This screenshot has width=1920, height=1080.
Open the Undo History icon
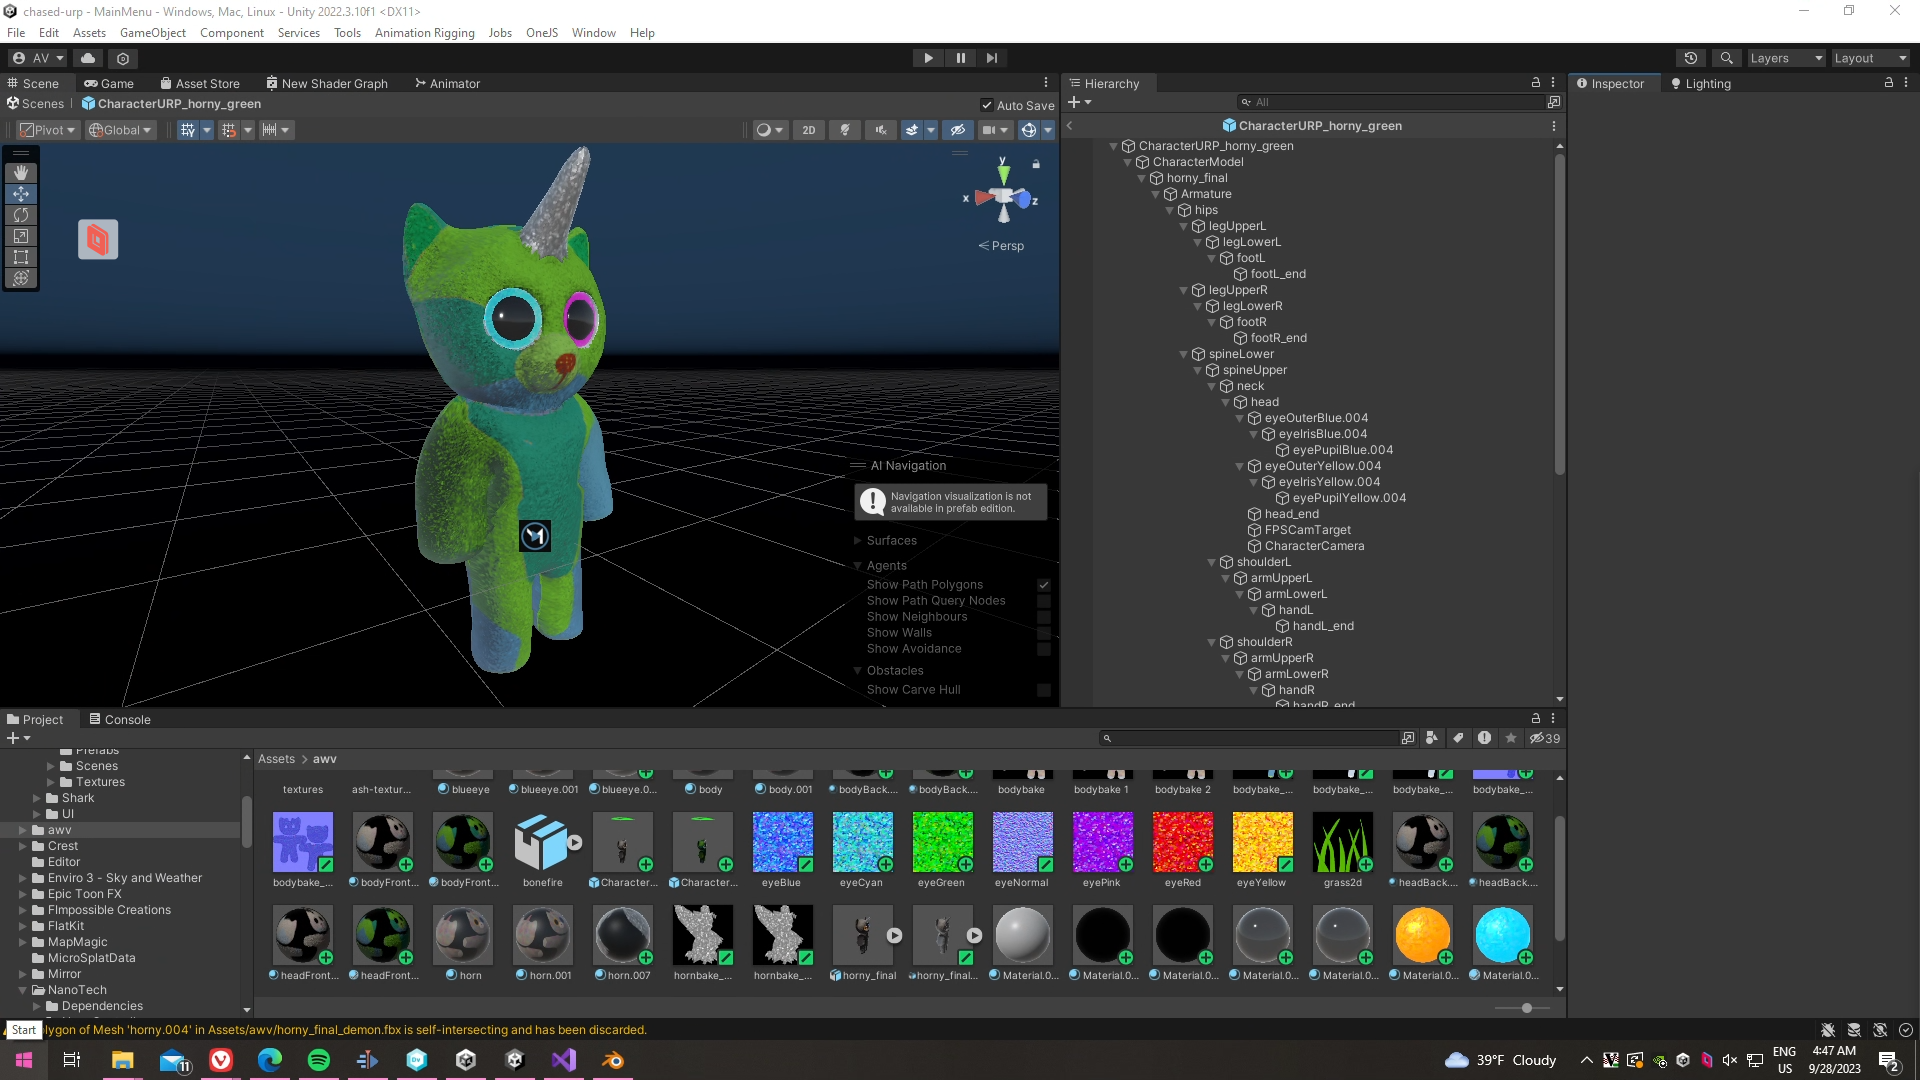click(1690, 58)
